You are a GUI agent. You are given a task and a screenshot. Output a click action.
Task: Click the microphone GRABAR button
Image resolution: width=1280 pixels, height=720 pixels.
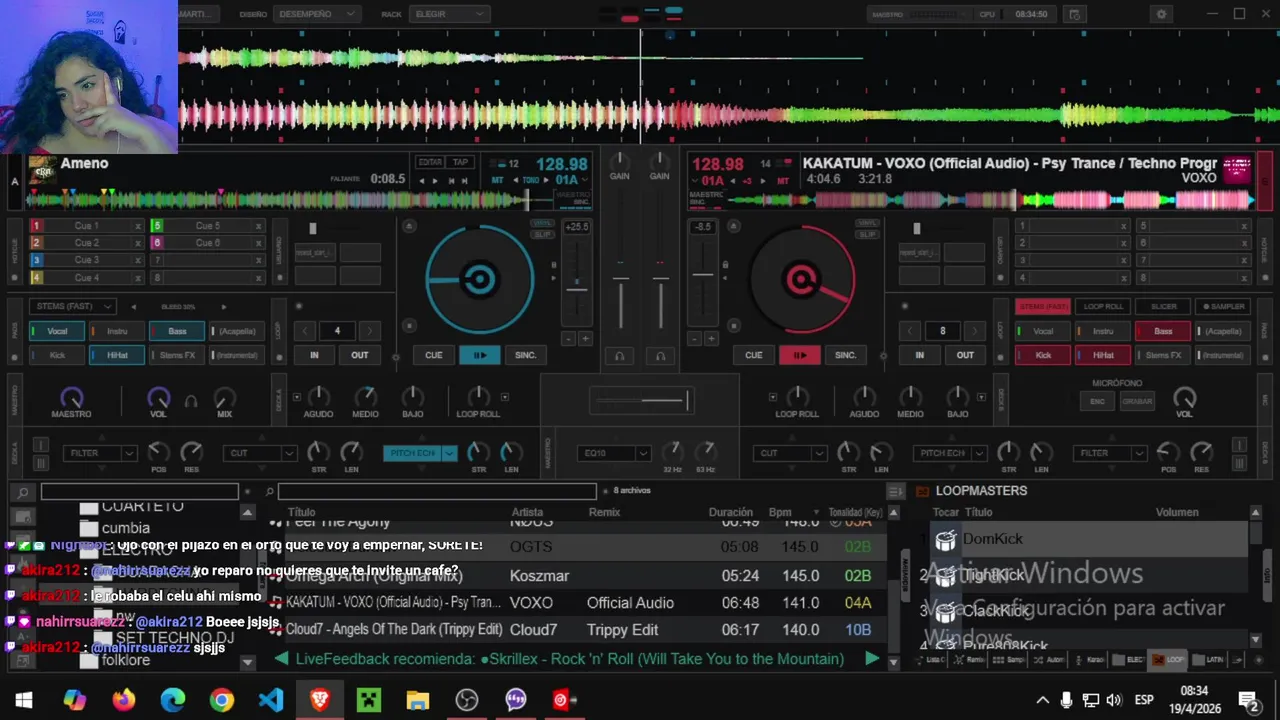tap(1137, 401)
